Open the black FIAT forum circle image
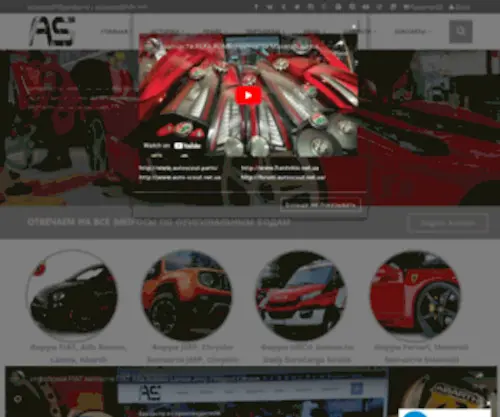This screenshot has height=417, width=500. click(71, 295)
